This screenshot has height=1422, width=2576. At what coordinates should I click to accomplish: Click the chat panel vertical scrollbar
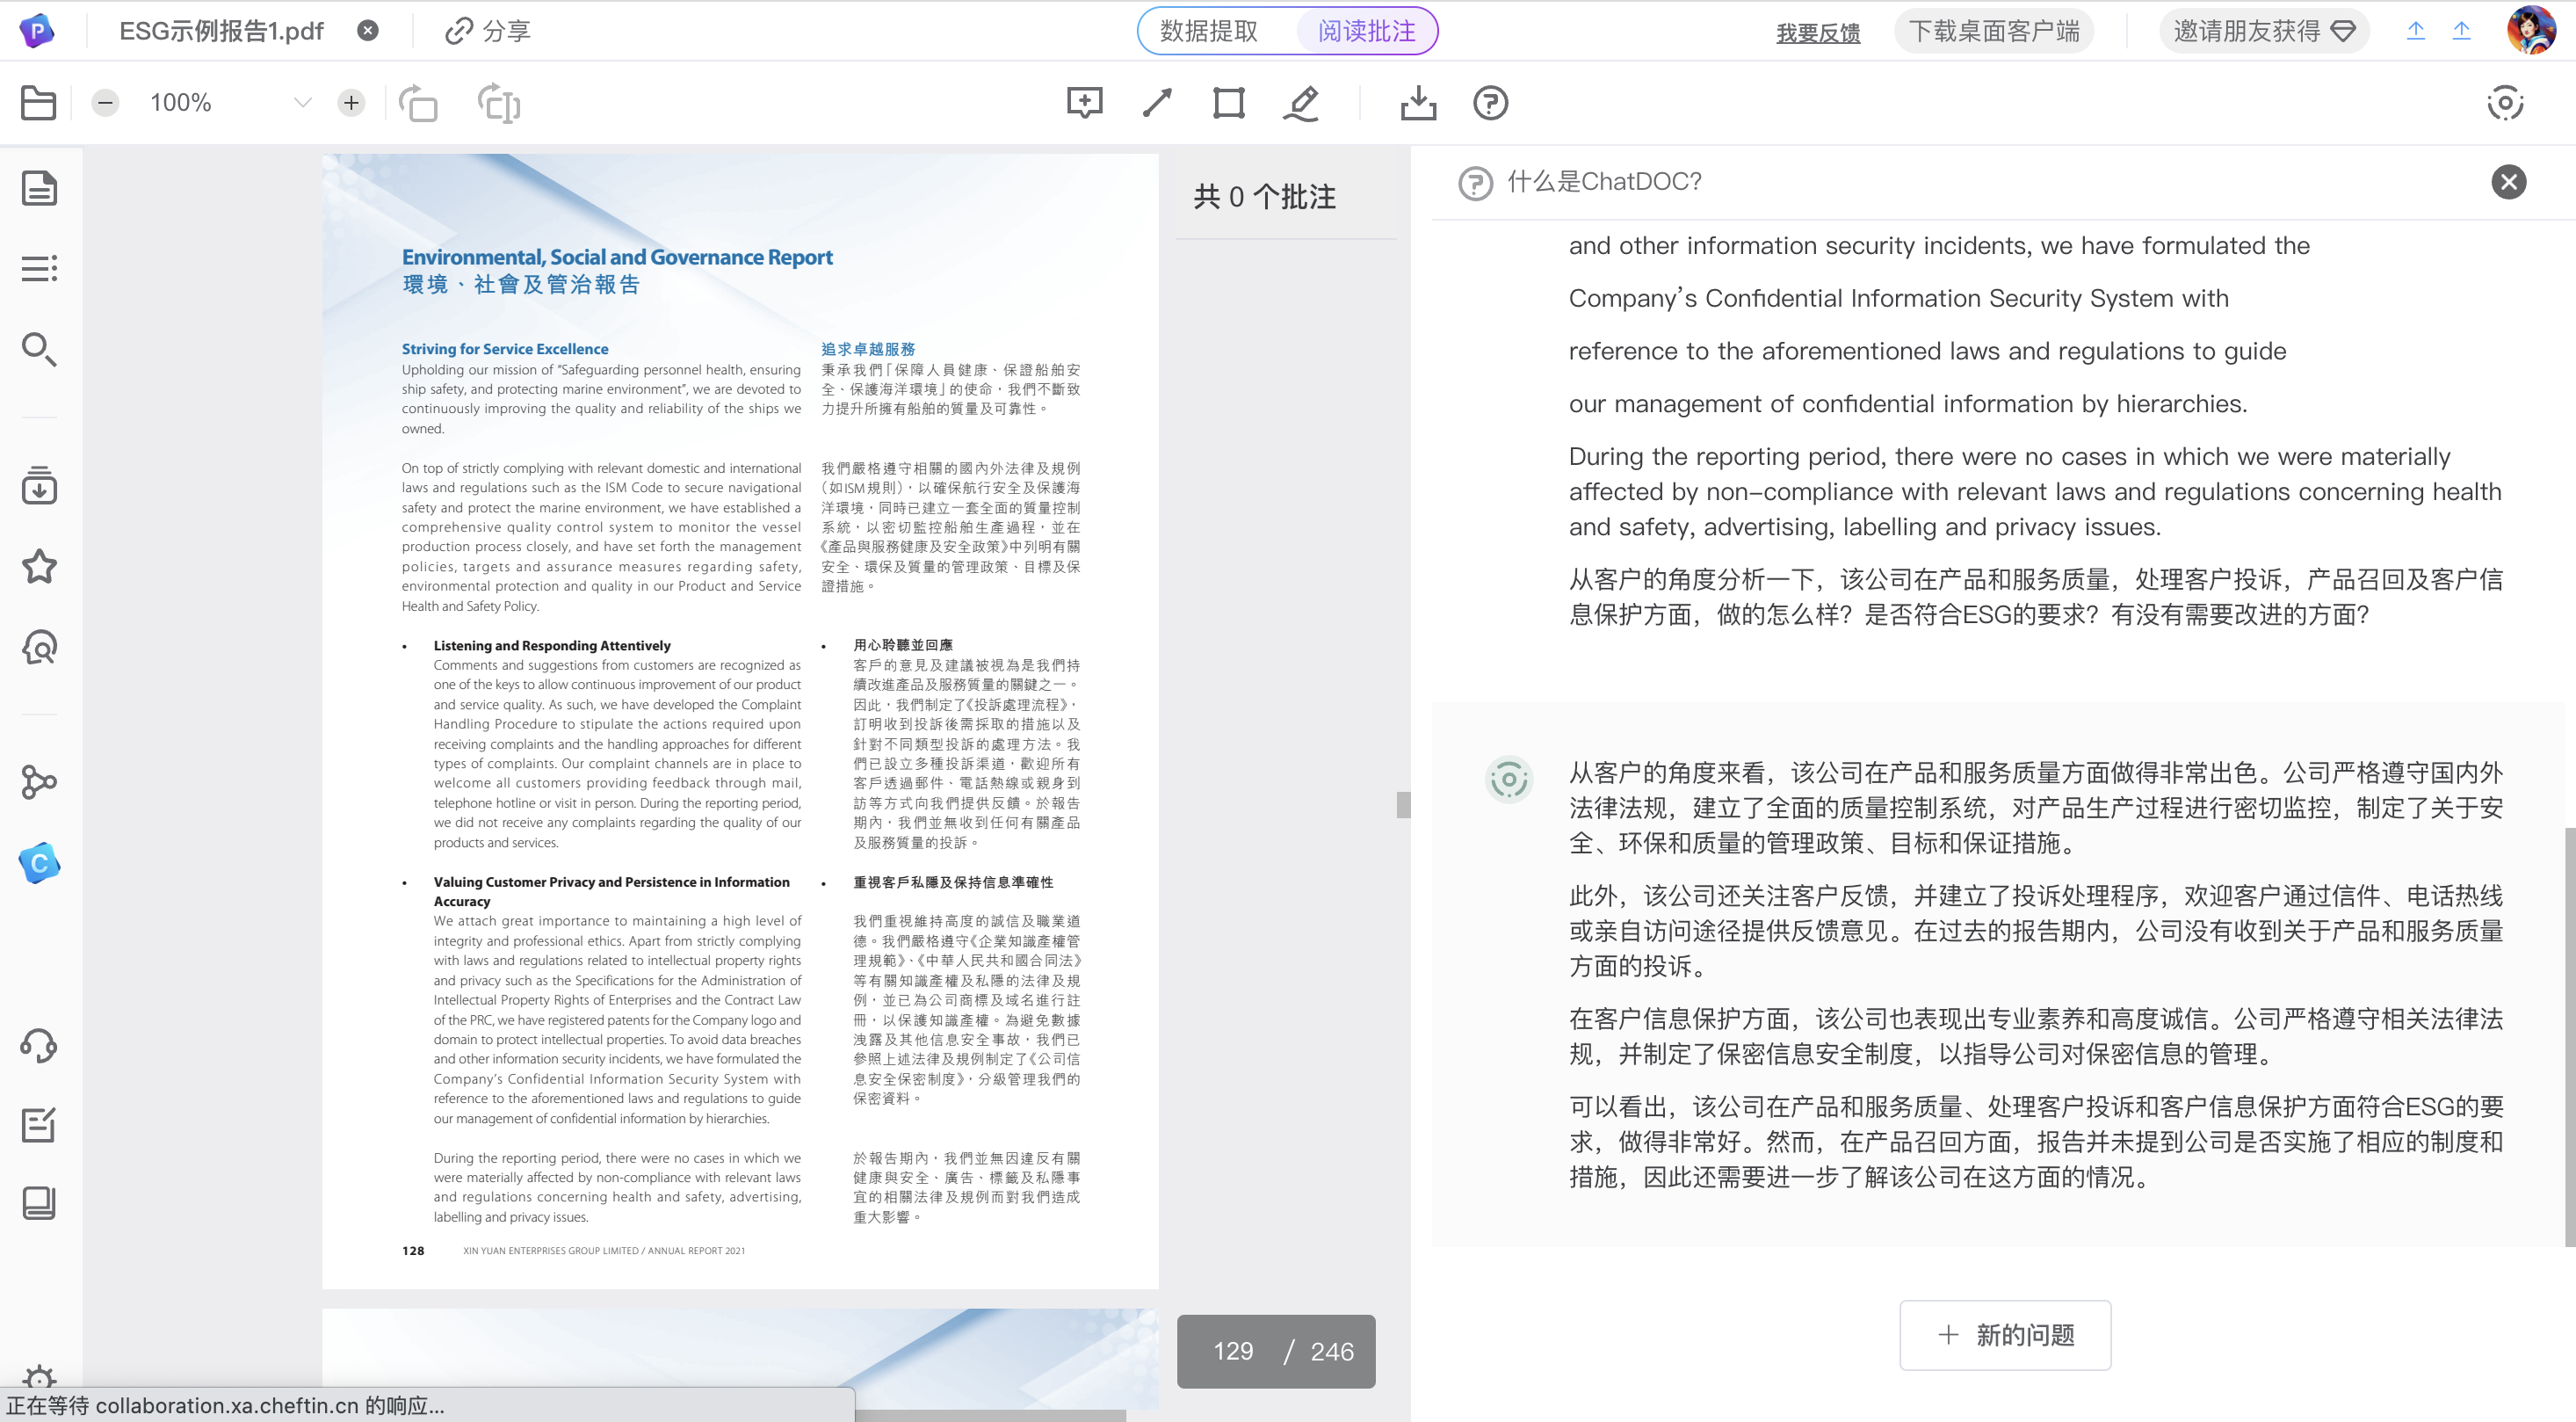[x=2569, y=1037]
